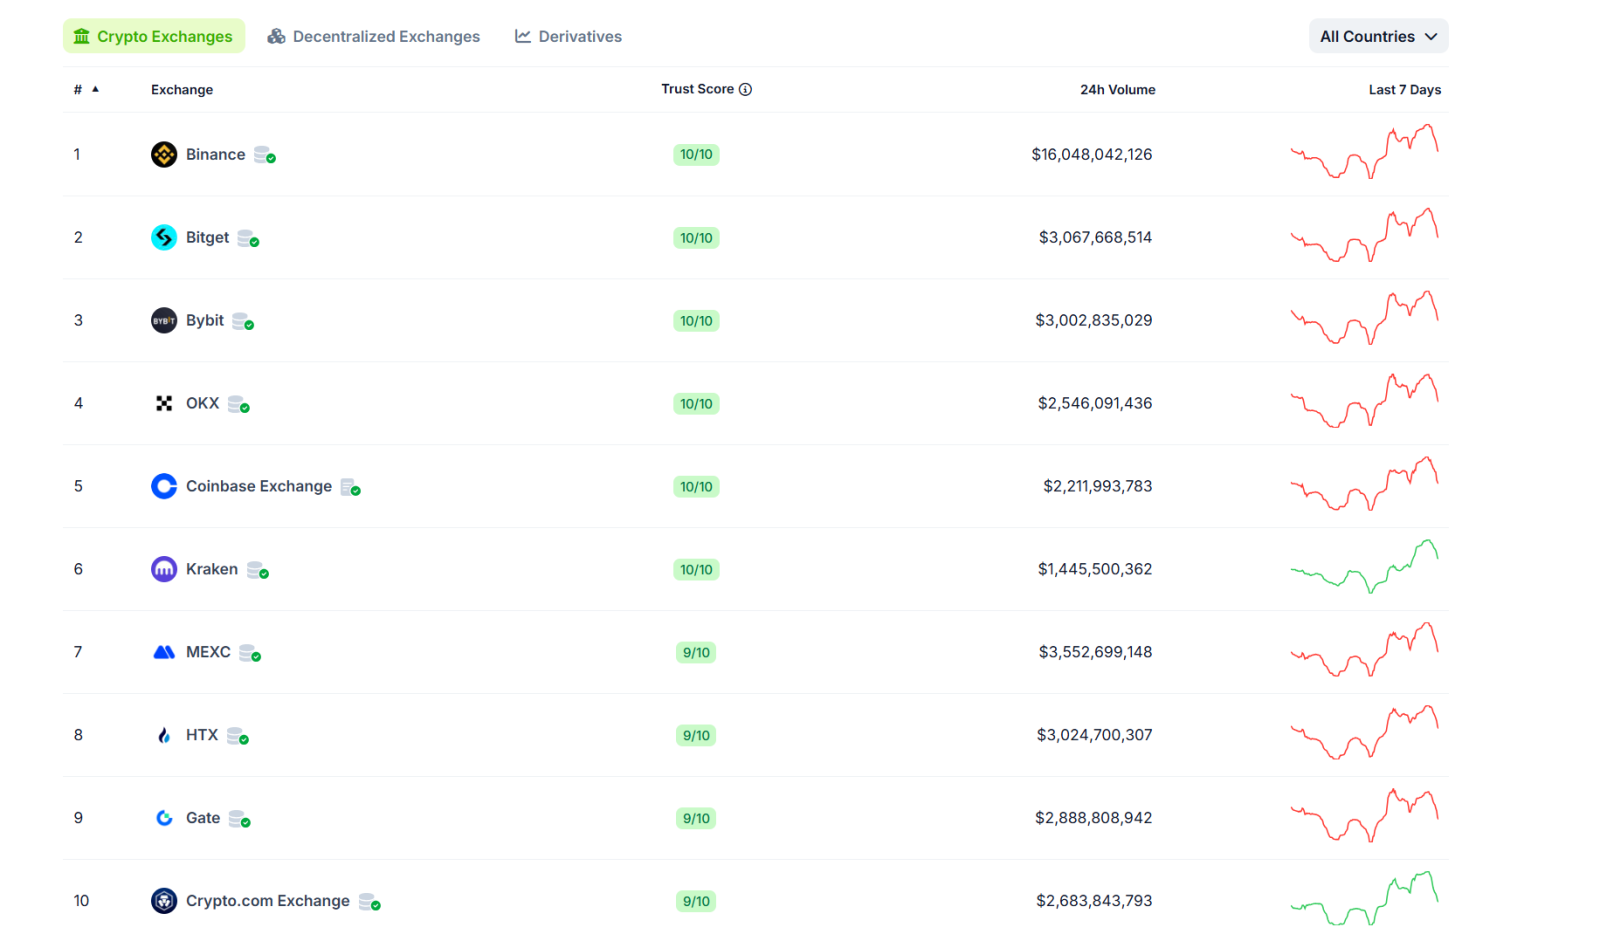Click the Exchange column header
The image size is (1600, 941).
pos(182,89)
